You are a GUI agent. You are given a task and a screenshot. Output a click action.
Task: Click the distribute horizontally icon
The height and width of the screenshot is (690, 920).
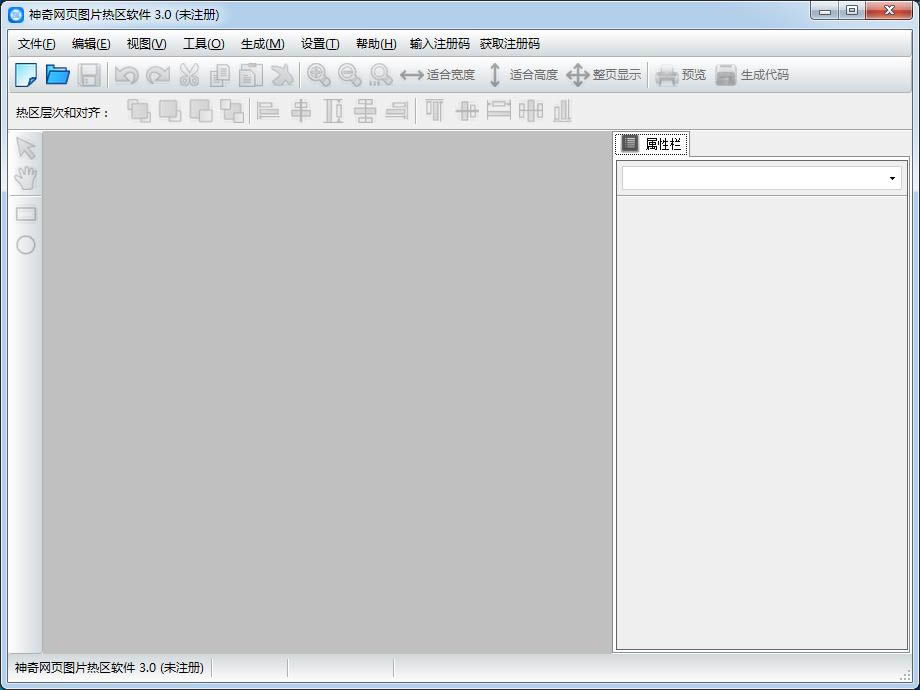(364, 110)
